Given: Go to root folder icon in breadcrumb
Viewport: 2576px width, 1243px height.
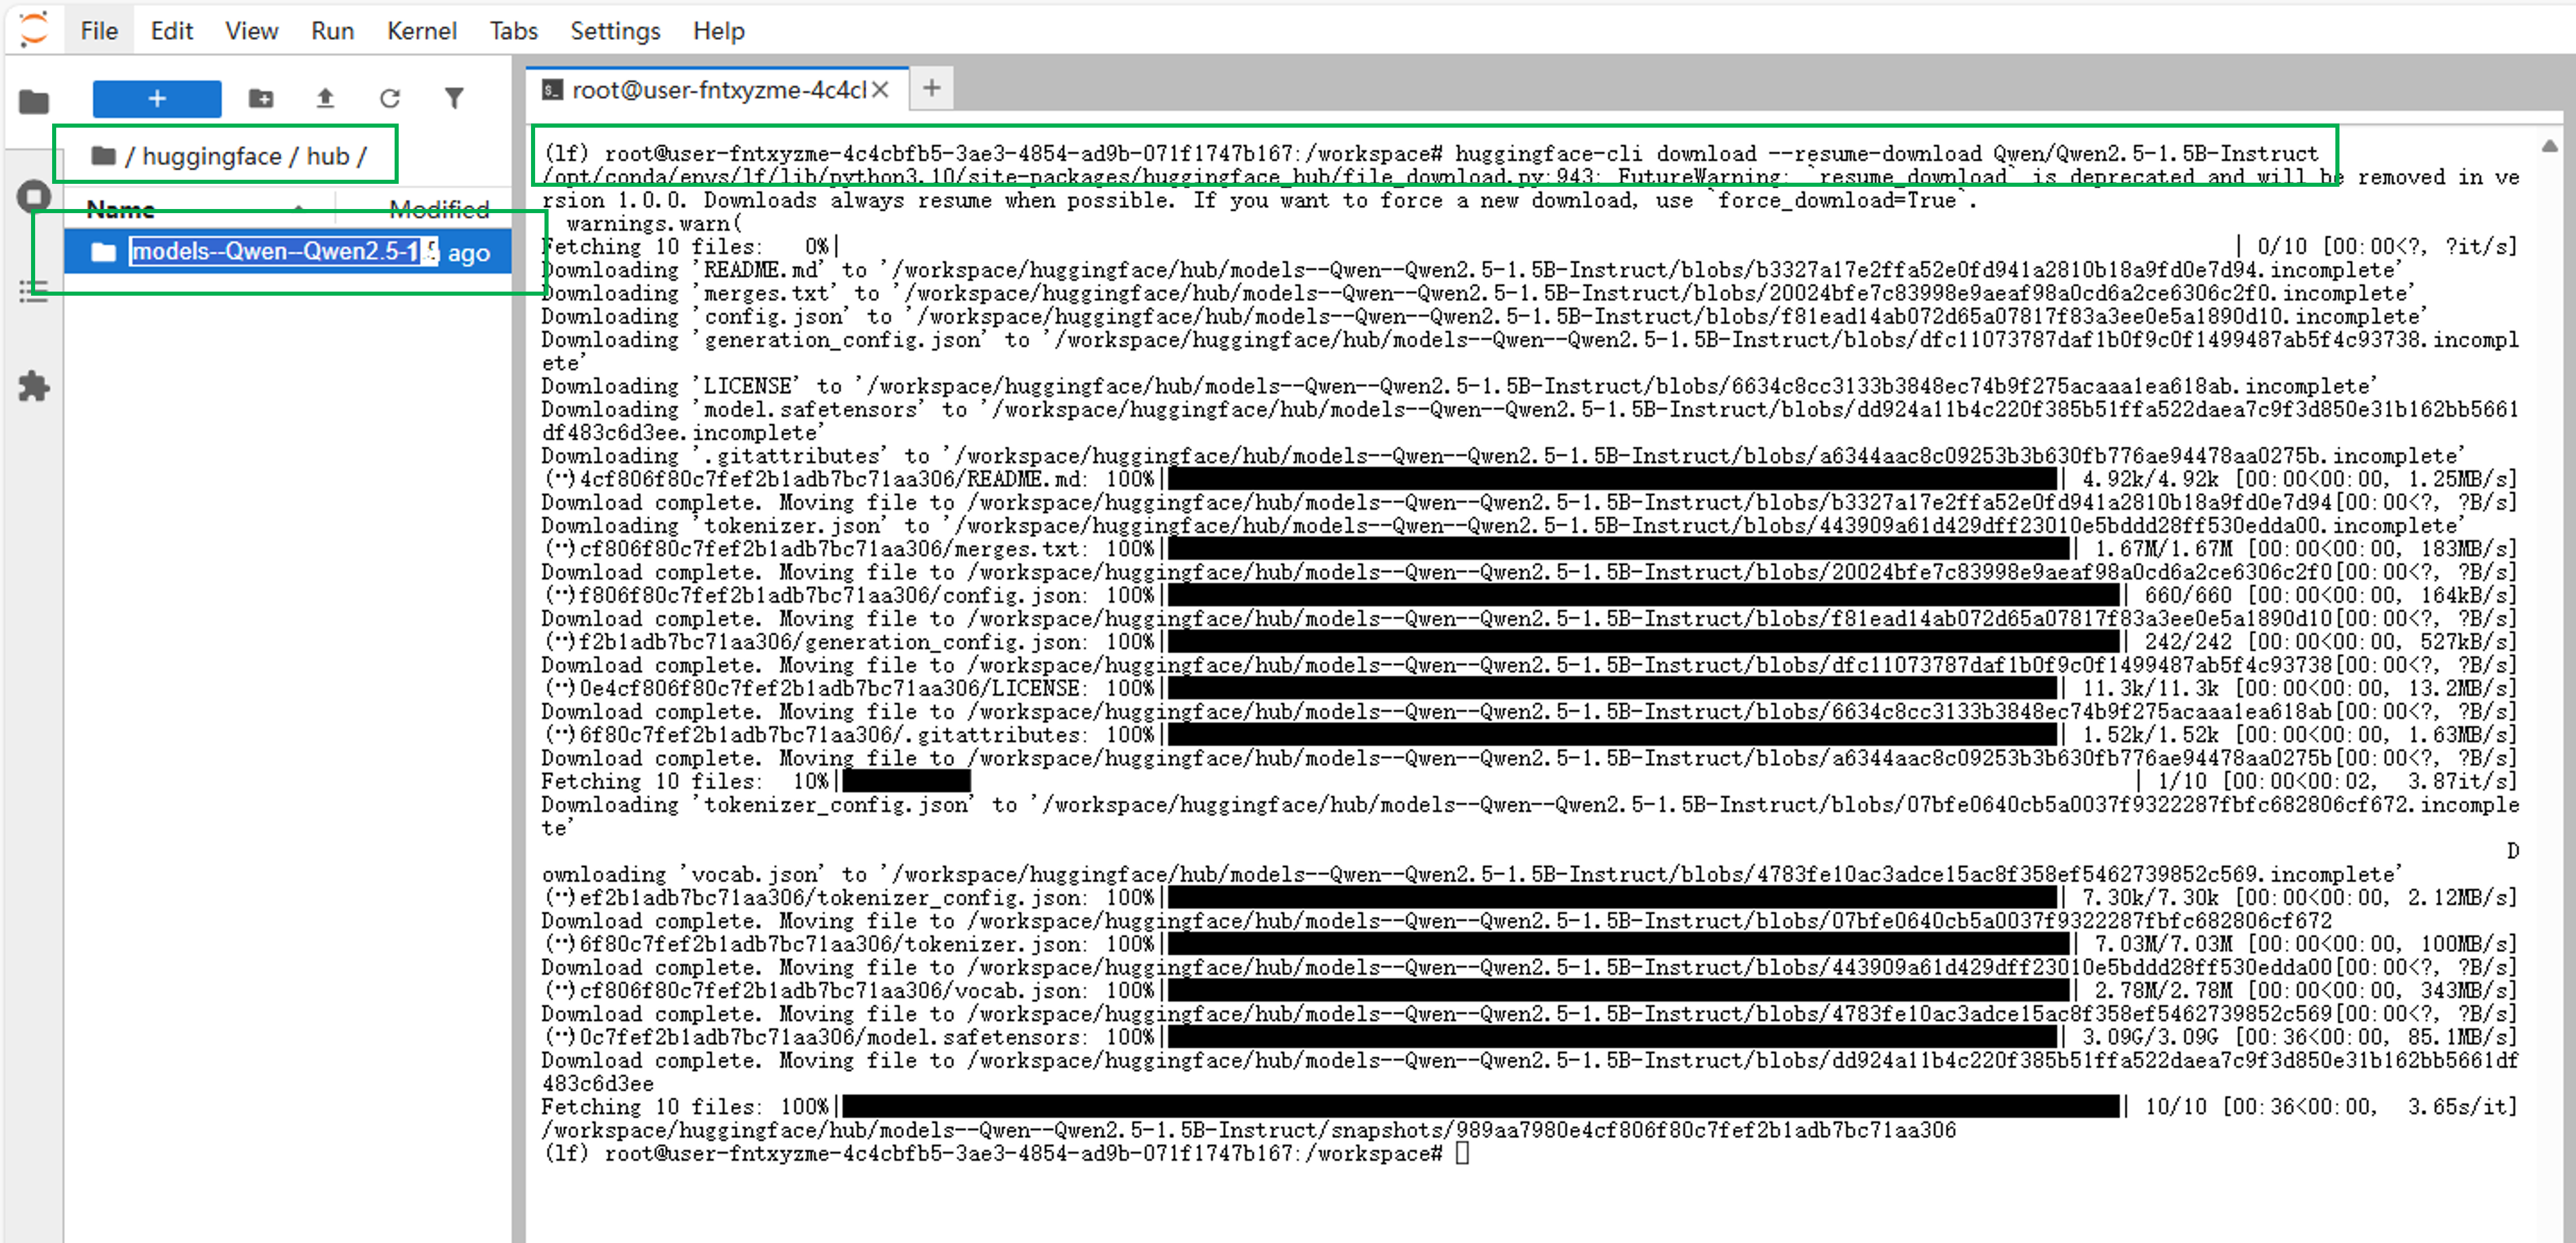Looking at the screenshot, I should point(102,156).
